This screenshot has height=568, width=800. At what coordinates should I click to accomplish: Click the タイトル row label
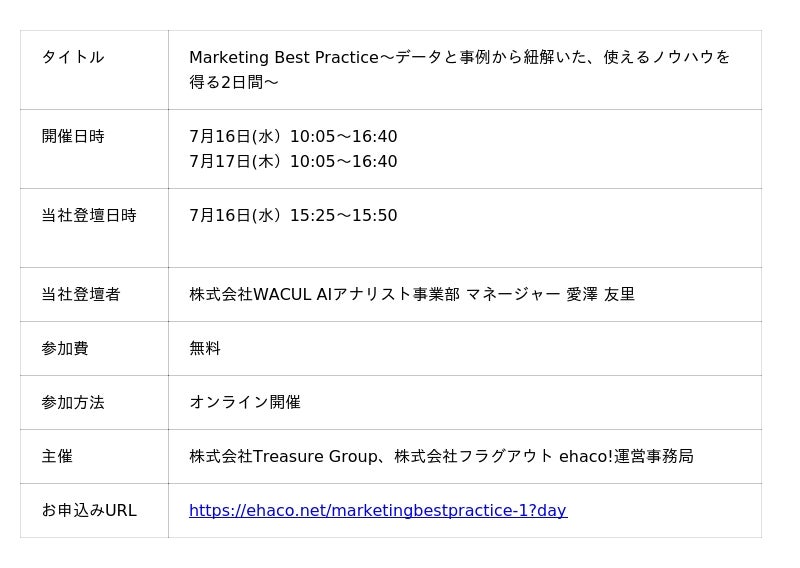click(x=73, y=57)
